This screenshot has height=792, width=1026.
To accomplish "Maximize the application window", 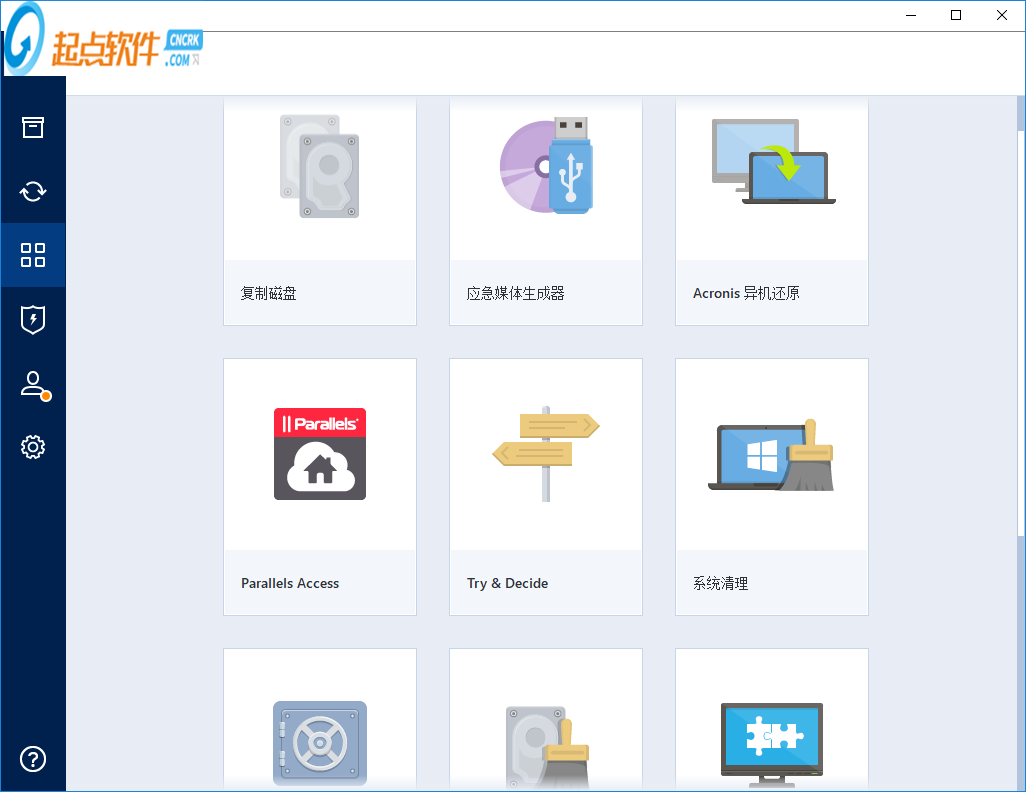I will click(956, 15).
